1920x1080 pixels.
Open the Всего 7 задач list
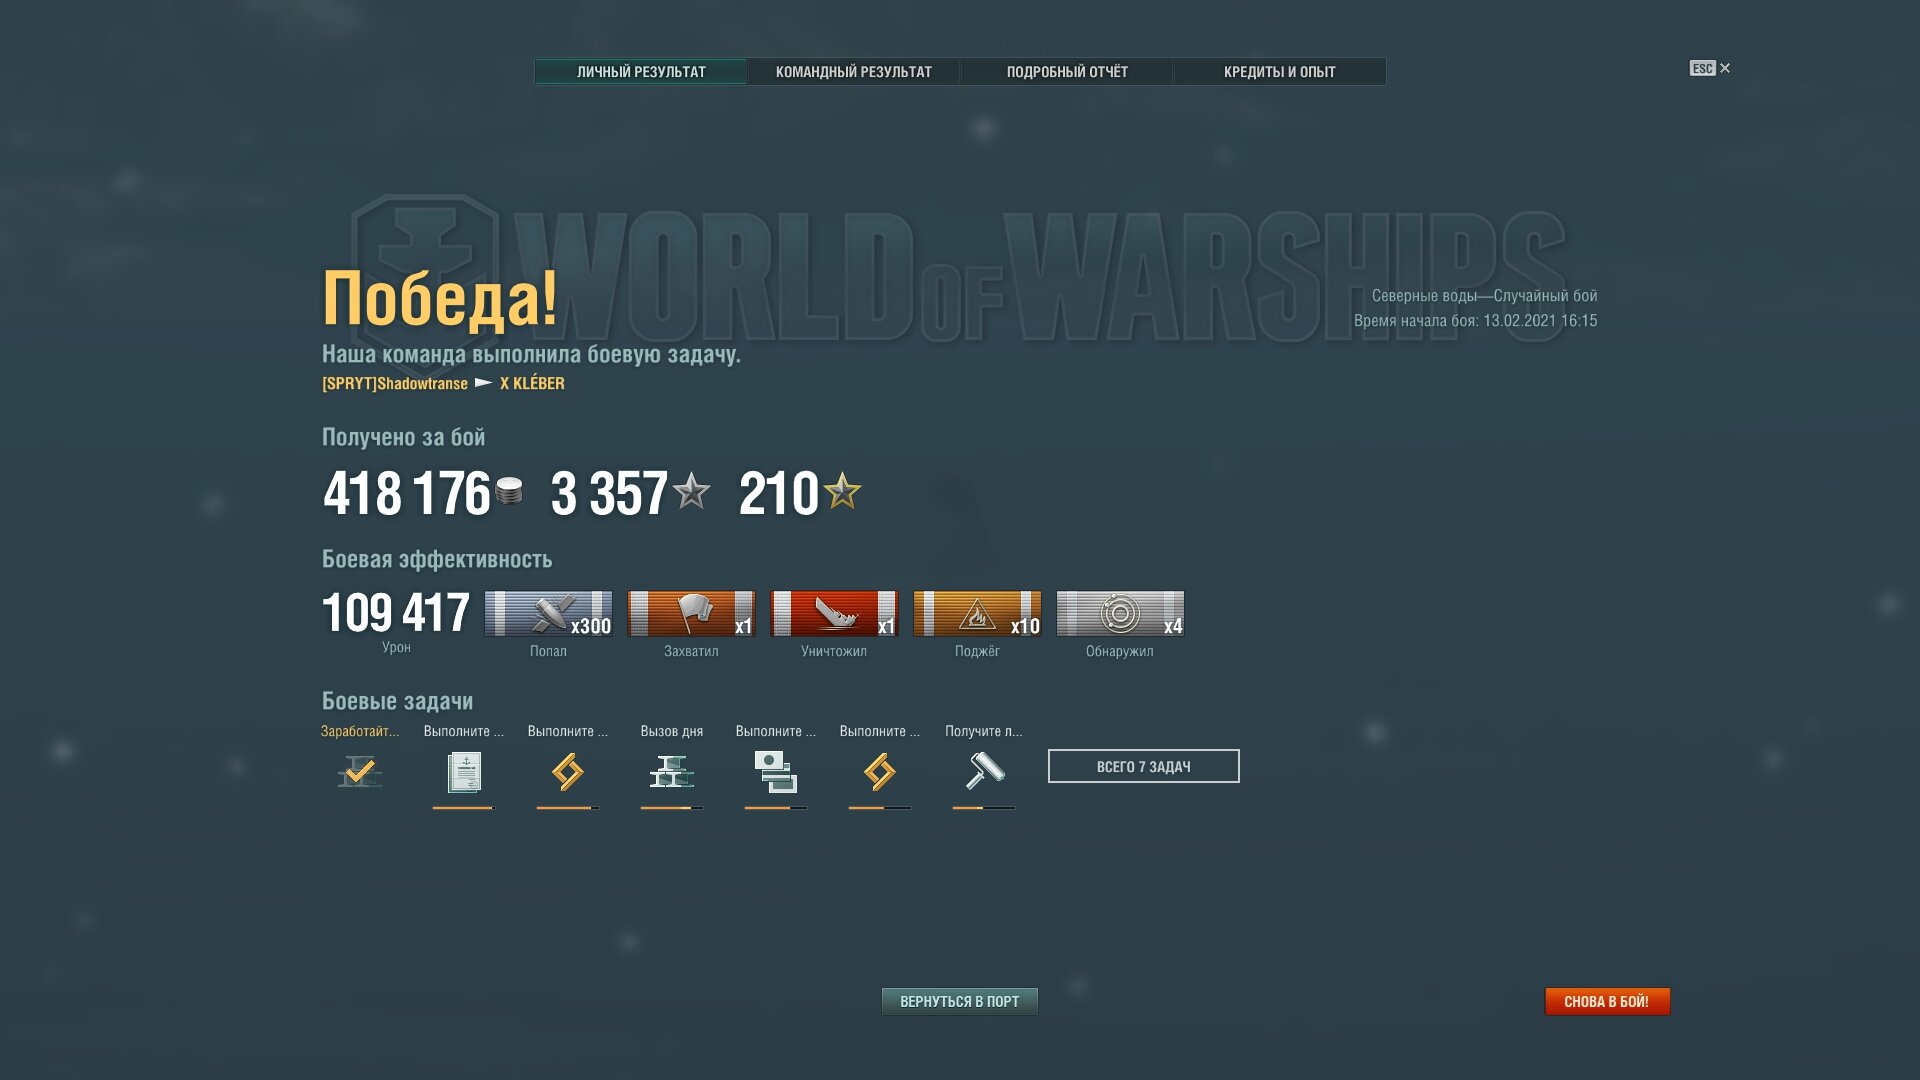1143,766
